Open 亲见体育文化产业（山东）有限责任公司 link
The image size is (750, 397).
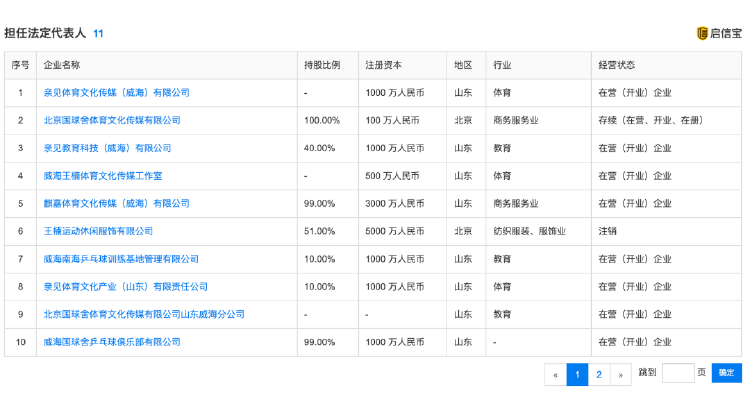click(125, 287)
